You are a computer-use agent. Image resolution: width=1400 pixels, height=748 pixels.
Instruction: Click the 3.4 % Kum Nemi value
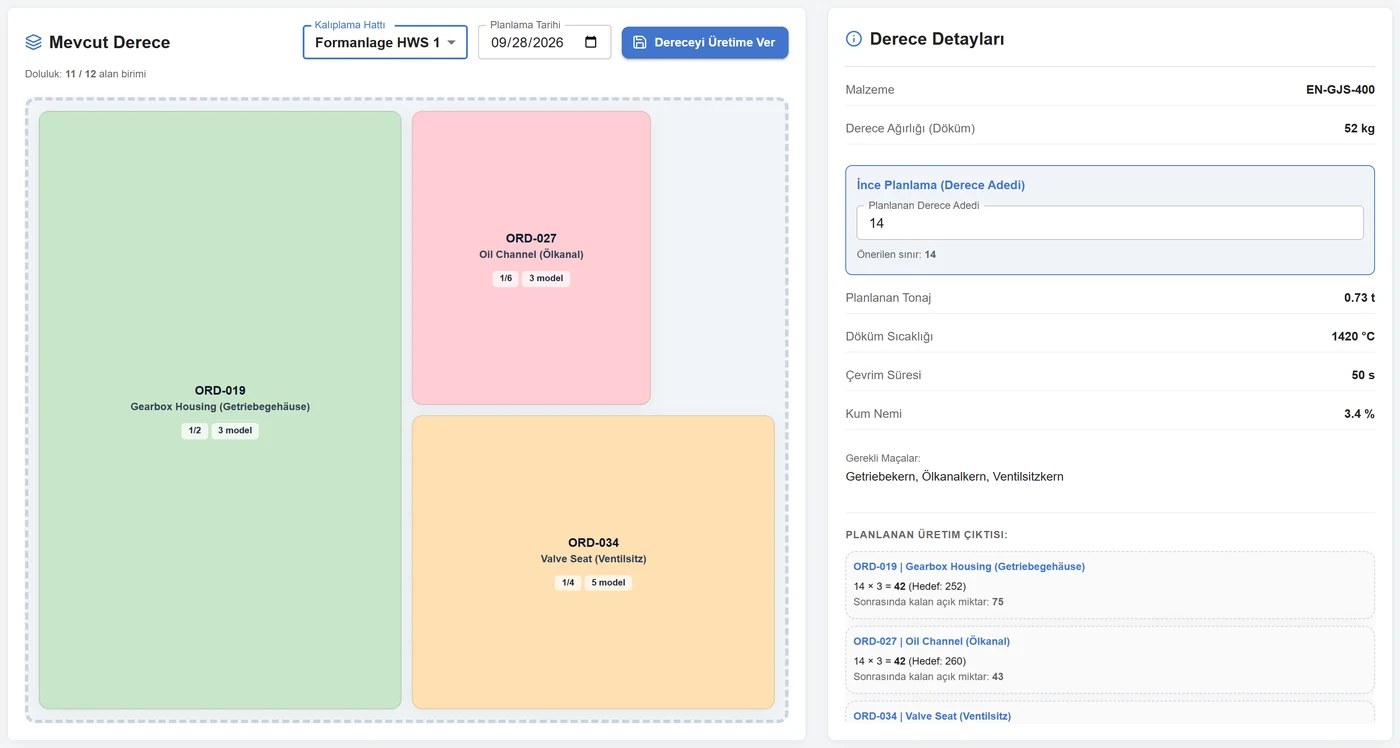point(1359,414)
